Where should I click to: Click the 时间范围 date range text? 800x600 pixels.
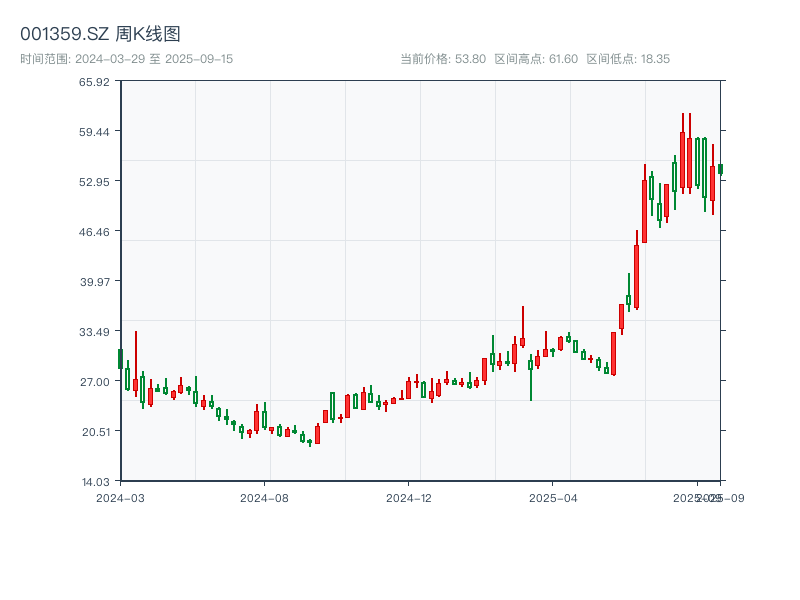click(127, 59)
